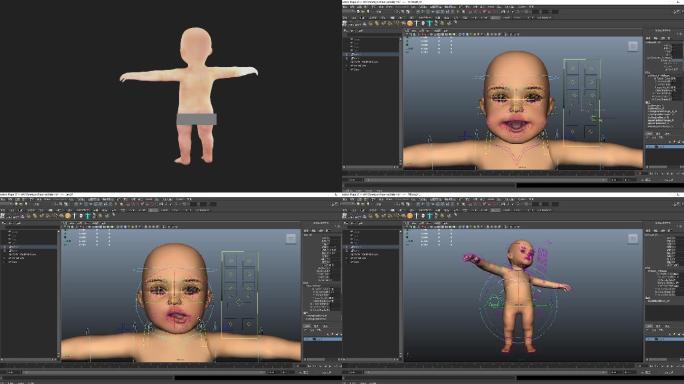This screenshot has height=384, width=684.
Task: Click the range slider bar in closed-mouth face window
Action: pos(144,372)
